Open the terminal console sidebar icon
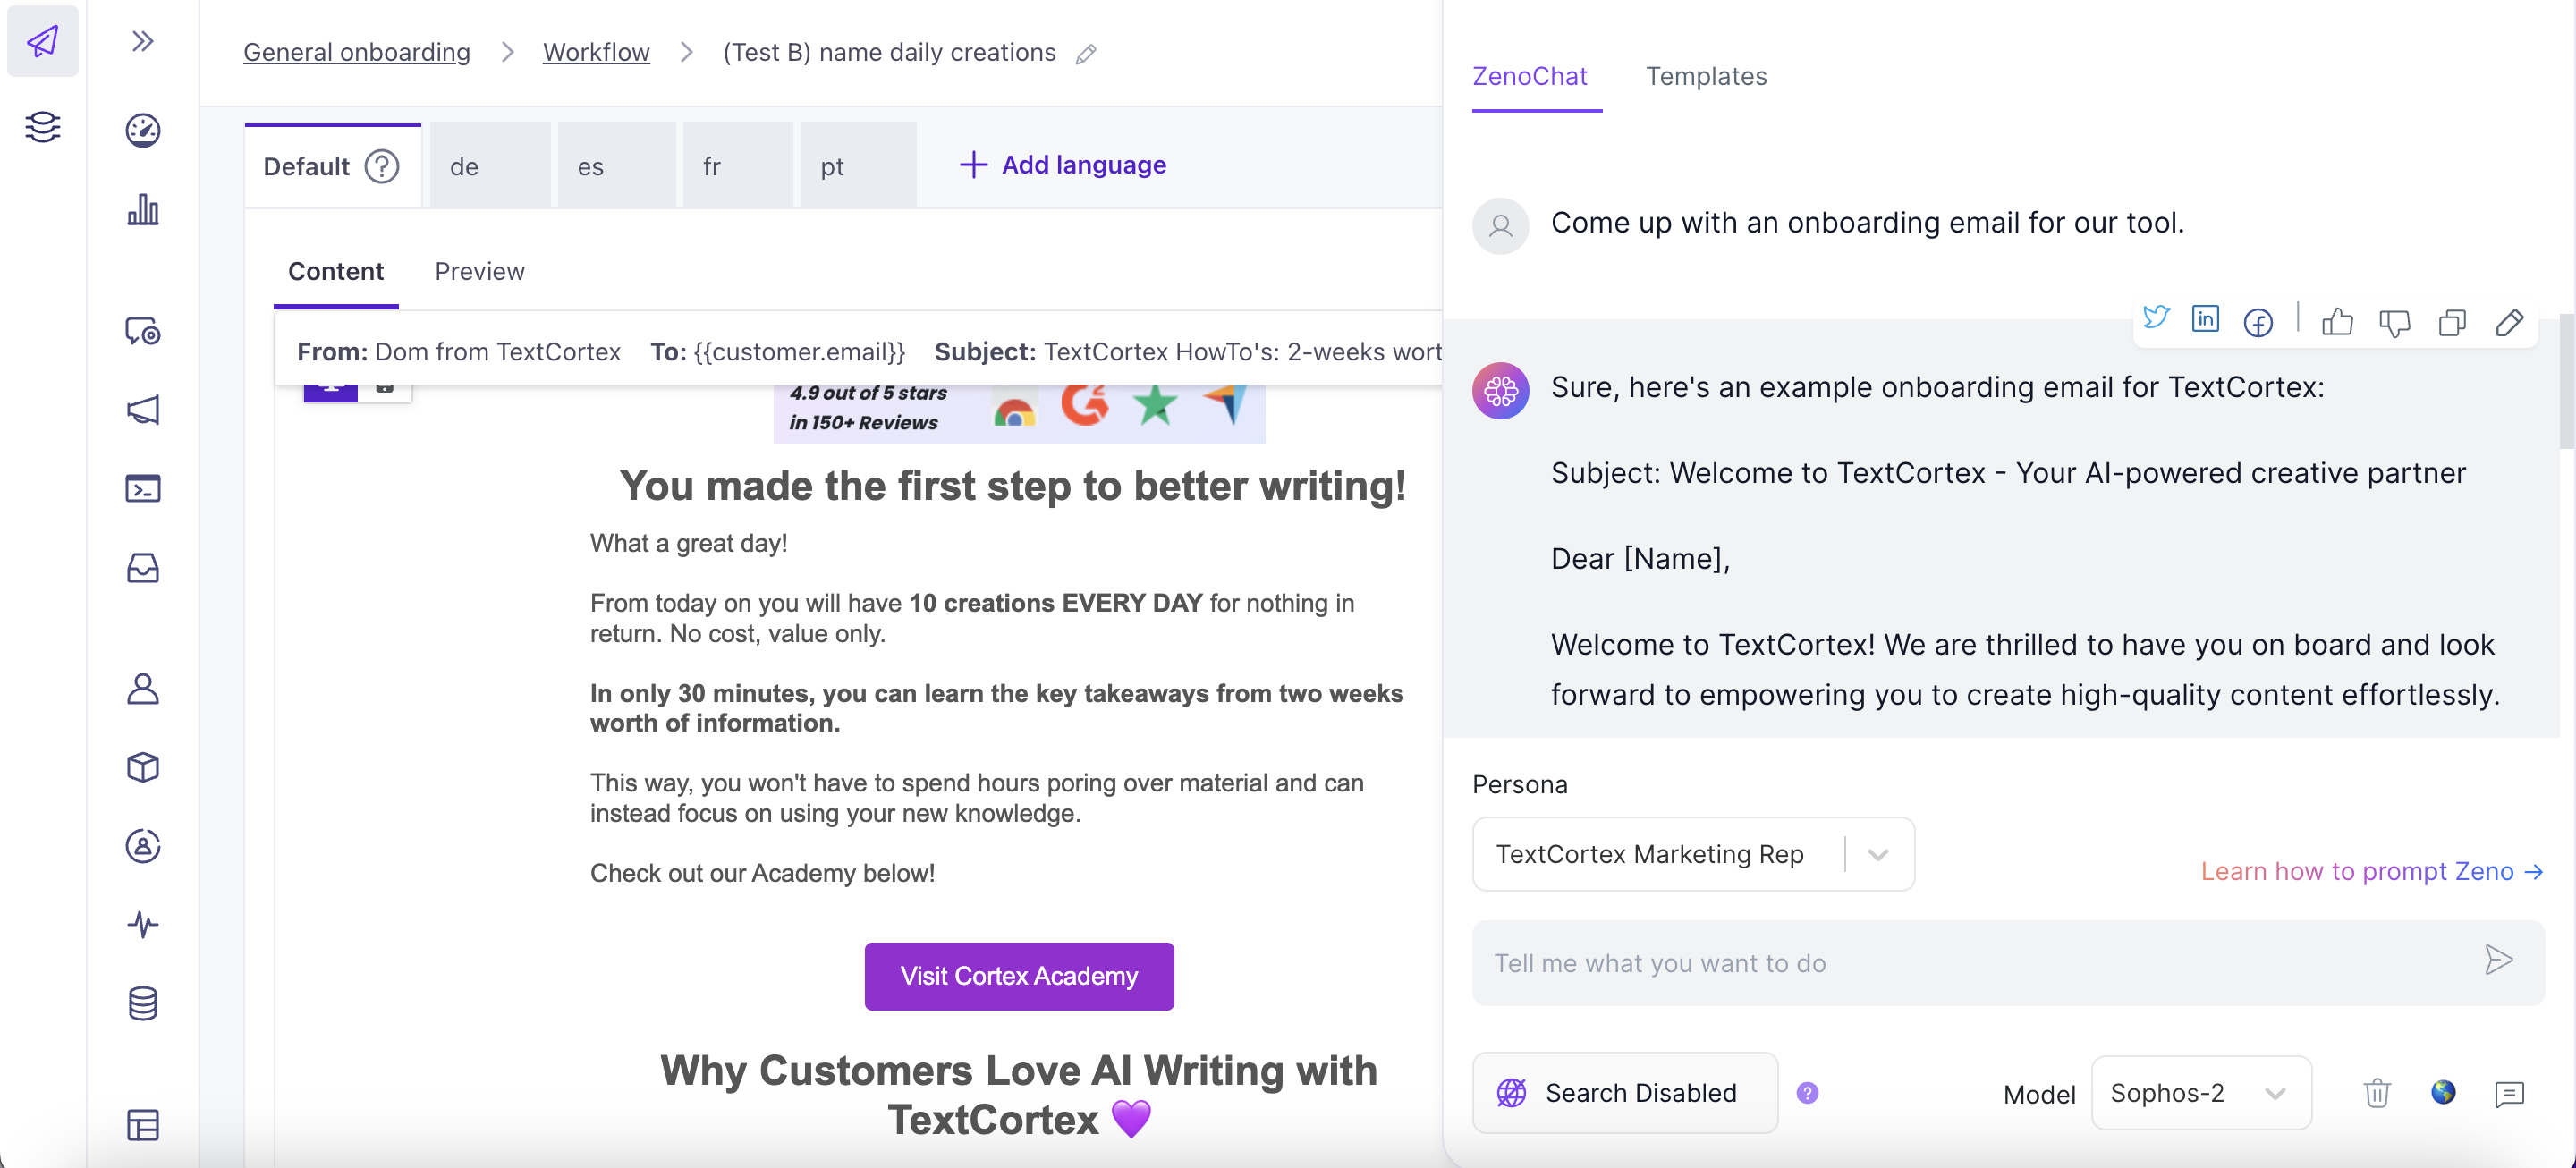Screen dimensions: 2576x1168 [x=143, y=488]
